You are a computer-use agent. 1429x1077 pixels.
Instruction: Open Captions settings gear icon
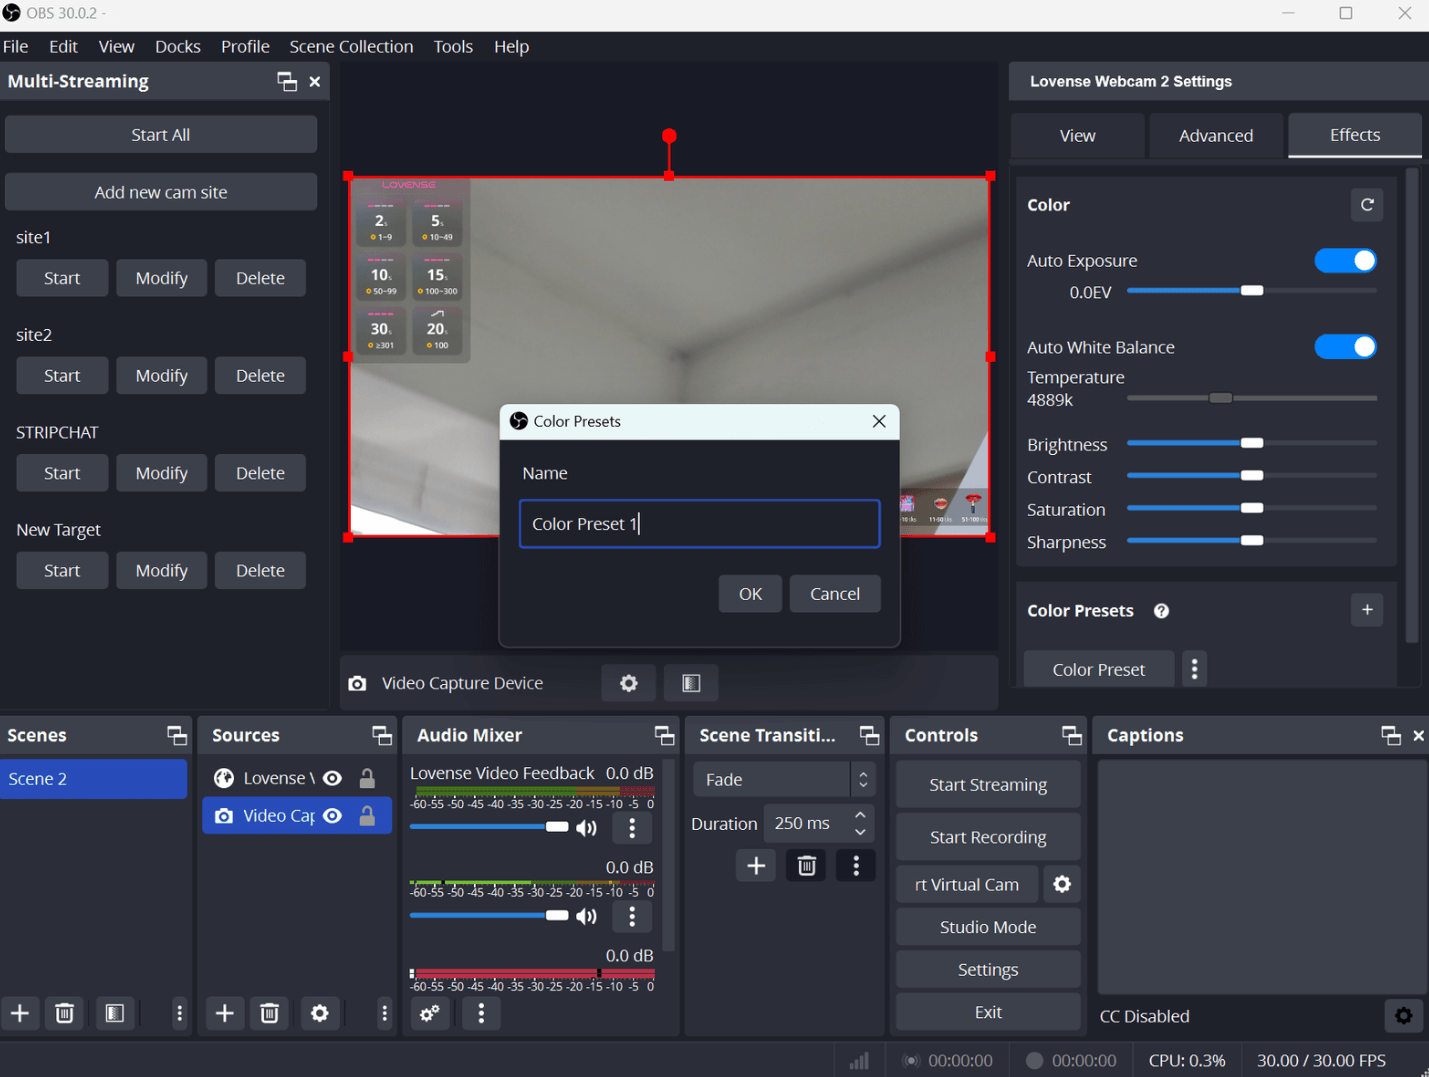point(1403,1016)
